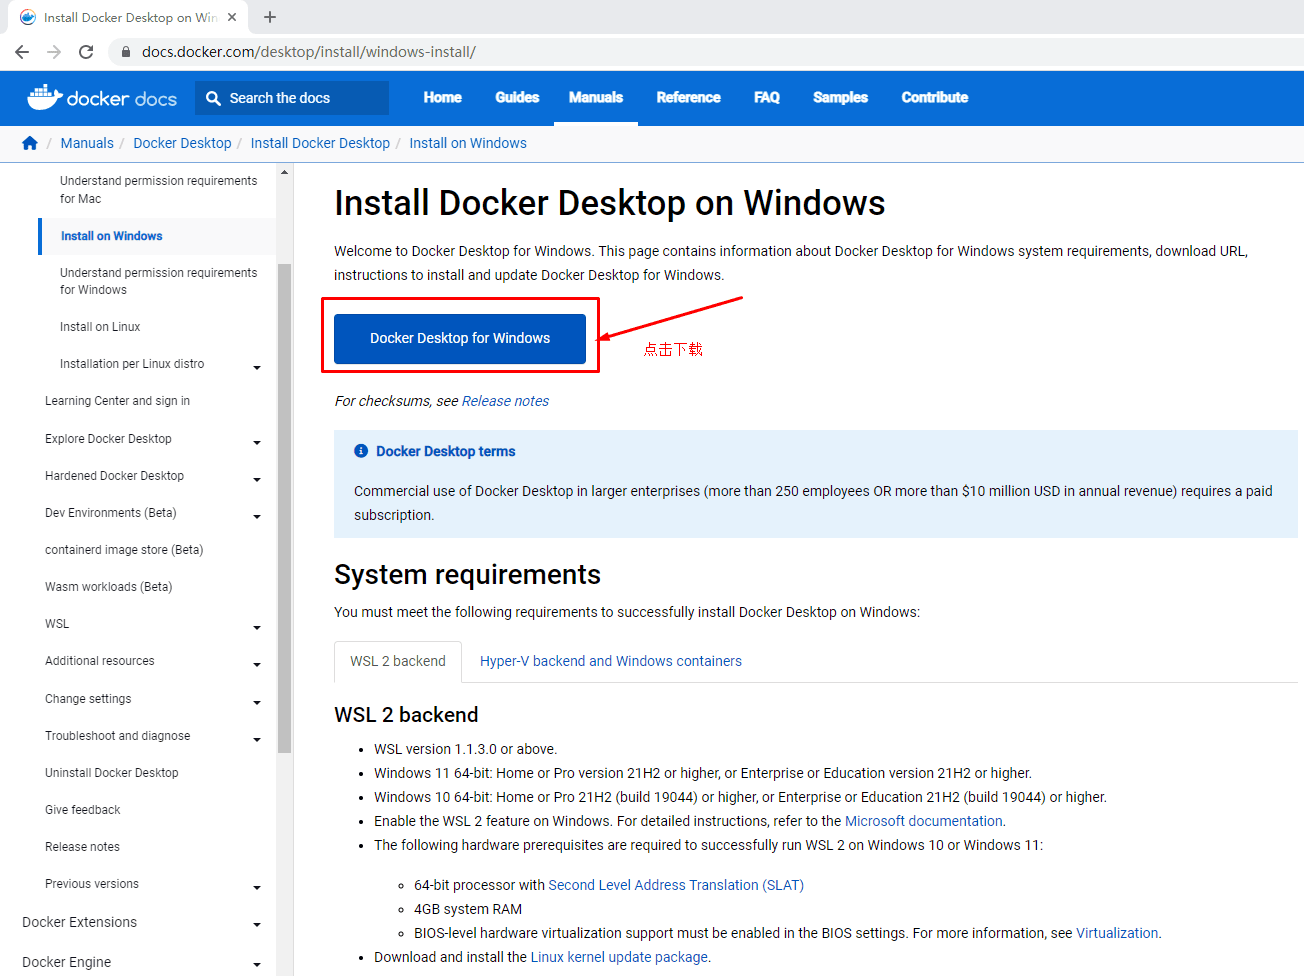Click the Docker Desktop terms heading
The height and width of the screenshot is (976, 1304).
[x=446, y=451]
